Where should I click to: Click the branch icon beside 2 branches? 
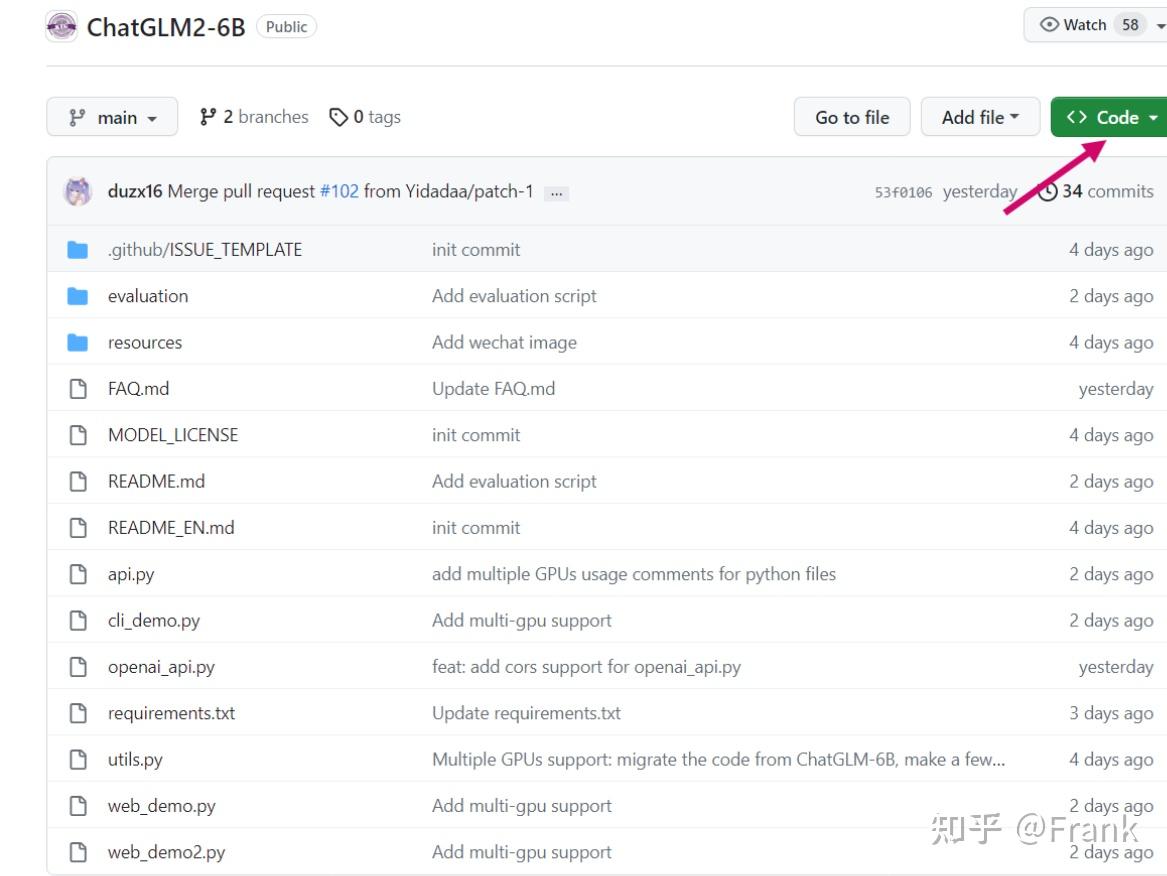(208, 117)
